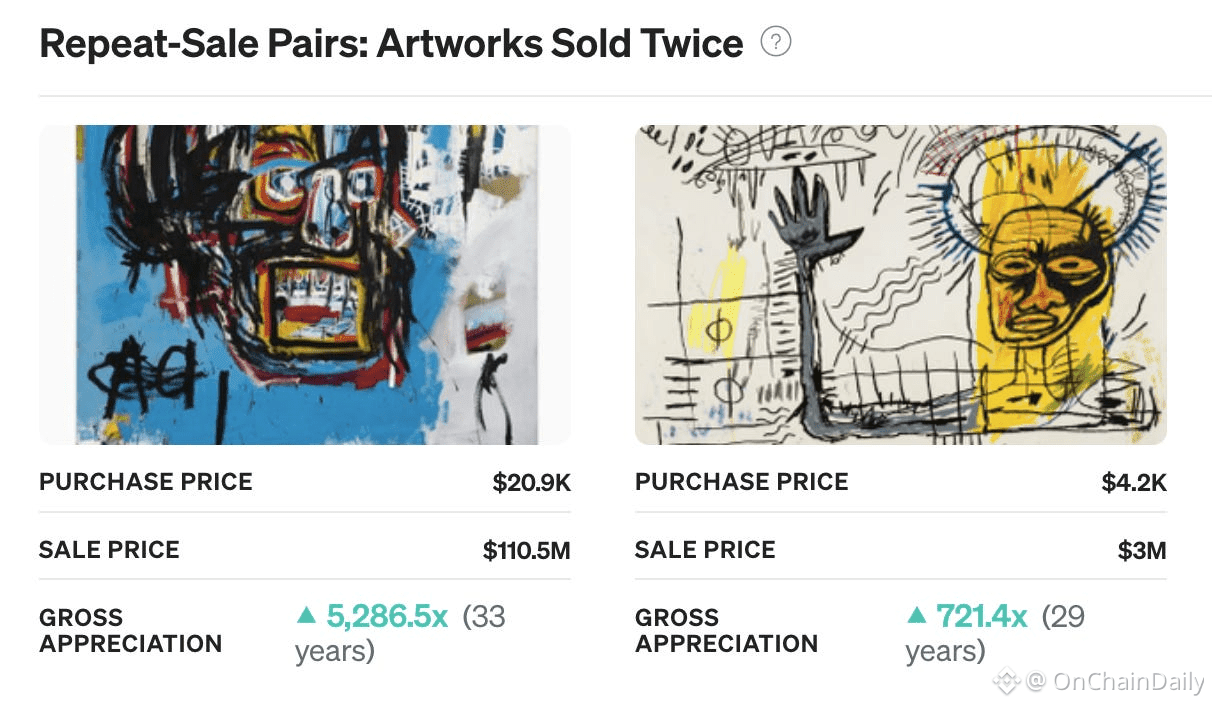Screen dimensions: 1212x706
Task: Click right card's SALE PRICE label
Action: click(705, 550)
